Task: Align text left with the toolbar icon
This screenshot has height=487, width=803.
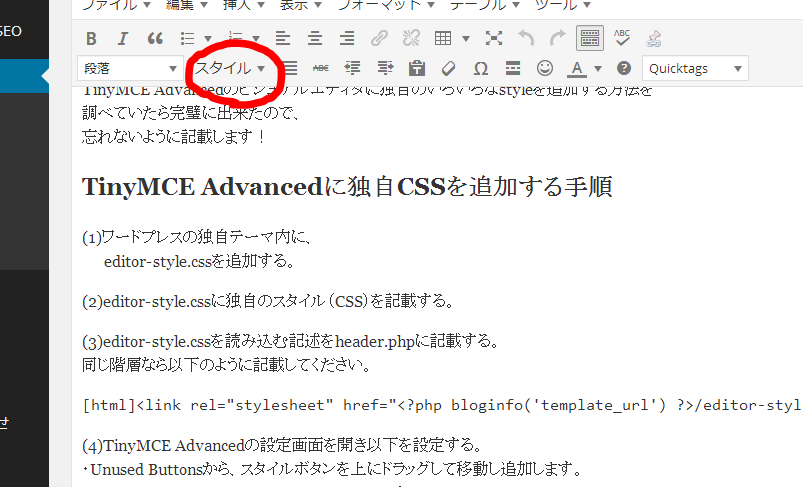Action: pyautogui.click(x=283, y=38)
